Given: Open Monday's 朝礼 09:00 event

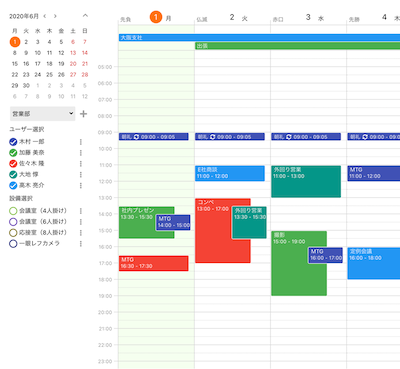Looking at the screenshot, I should coord(154,137).
